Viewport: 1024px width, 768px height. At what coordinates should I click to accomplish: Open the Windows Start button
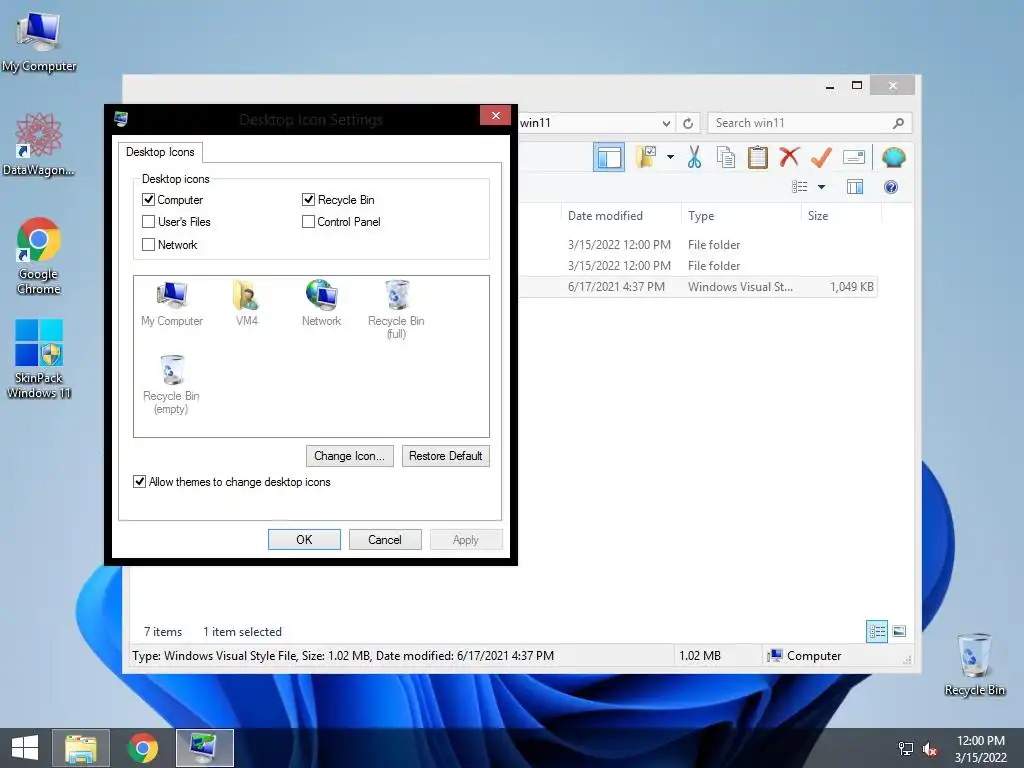click(x=25, y=748)
